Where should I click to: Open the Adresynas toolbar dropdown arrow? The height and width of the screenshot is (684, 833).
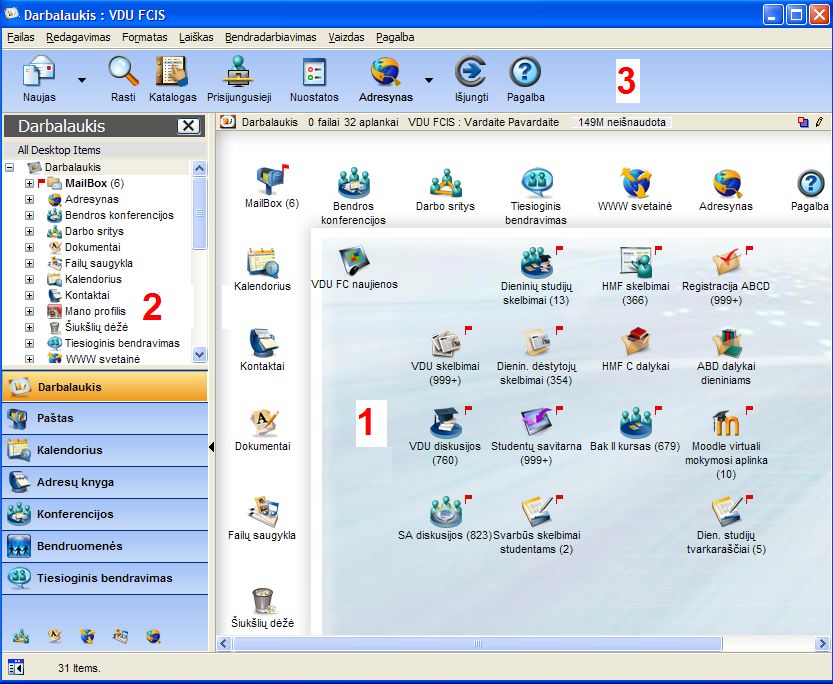pyautogui.click(x=428, y=79)
